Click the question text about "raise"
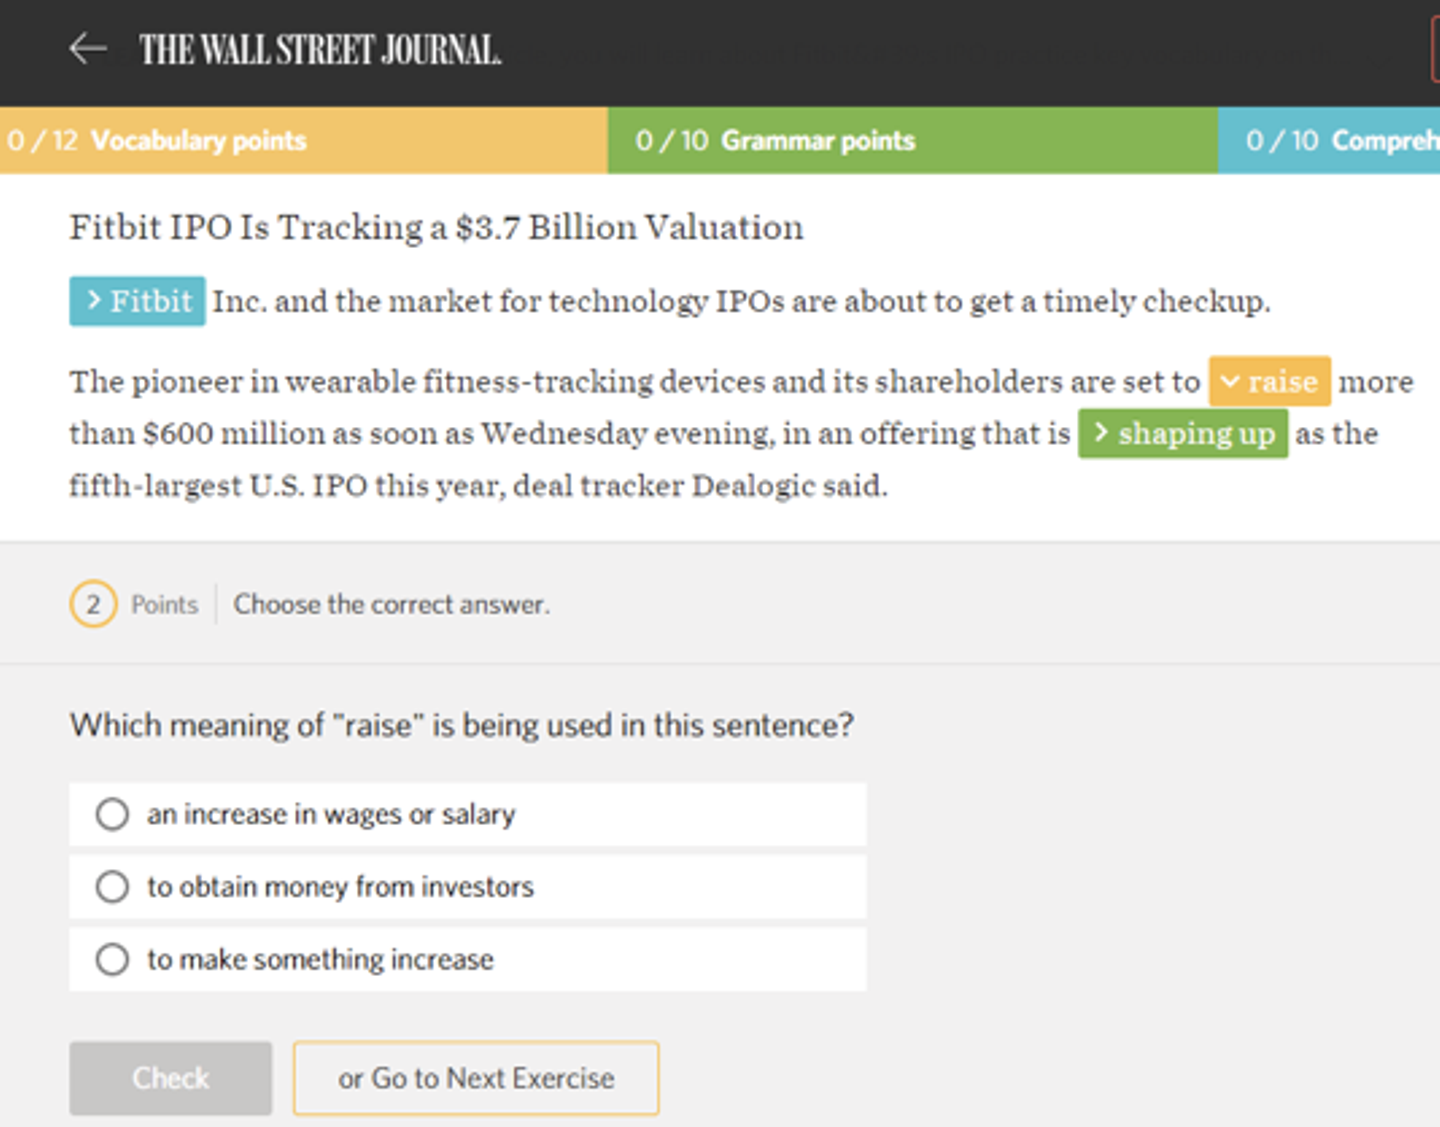This screenshot has height=1127, width=1440. click(461, 725)
